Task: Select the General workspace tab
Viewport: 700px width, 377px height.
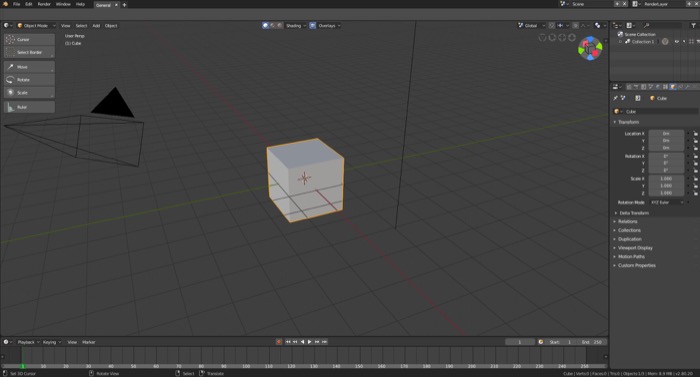Action: 104,5
